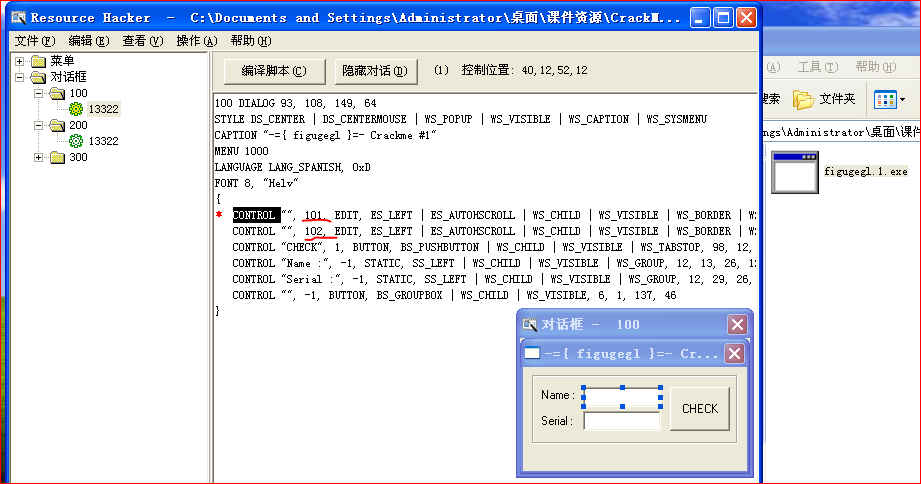Click folder icon of node 100

[x=57, y=93]
